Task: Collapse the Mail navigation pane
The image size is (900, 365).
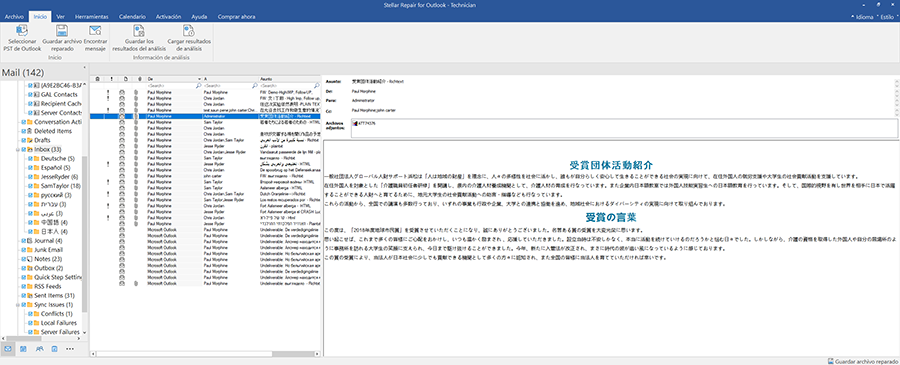Action: point(85,67)
